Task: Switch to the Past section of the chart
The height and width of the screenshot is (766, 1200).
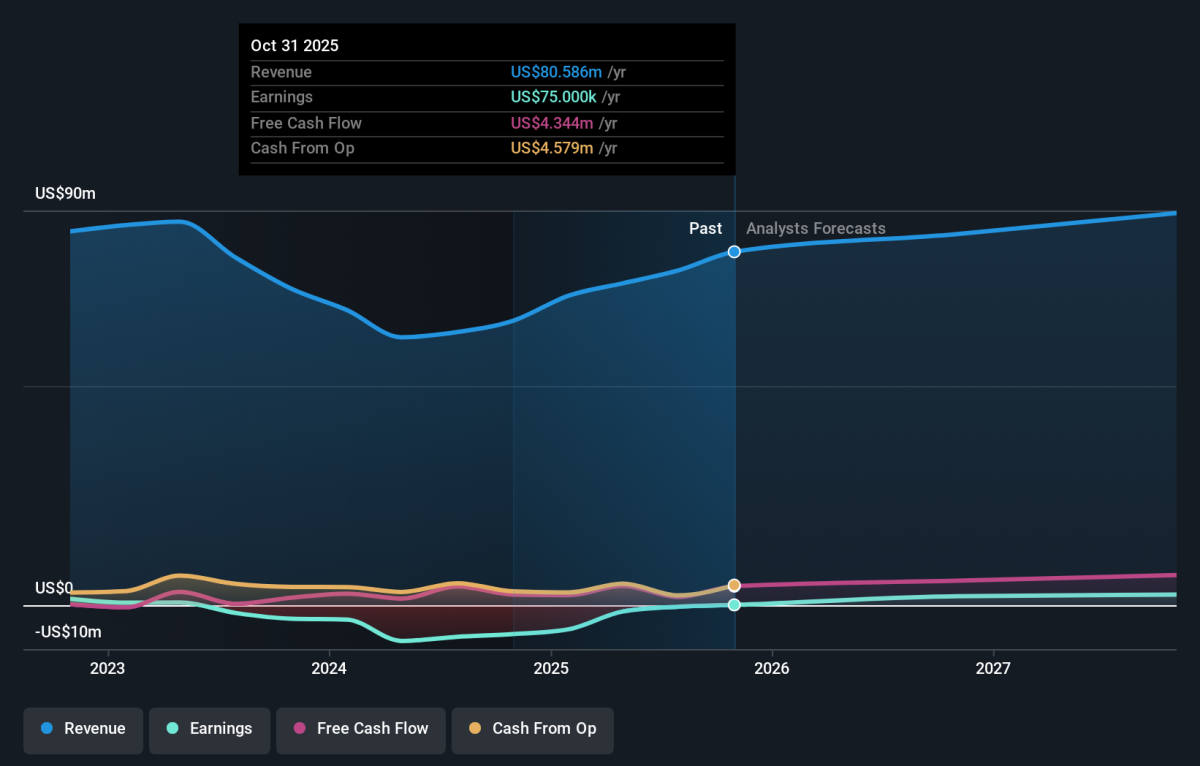Action: pyautogui.click(x=705, y=228)
